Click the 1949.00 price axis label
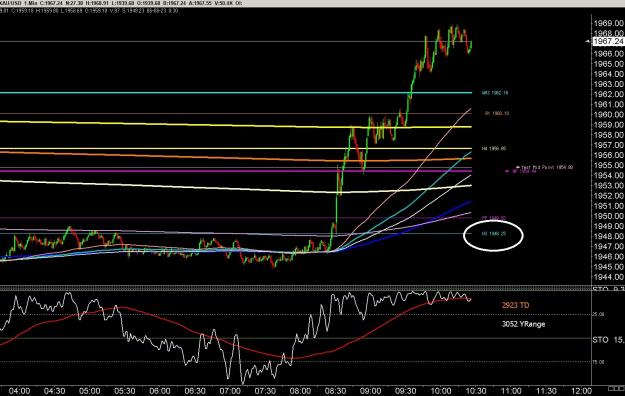625x396 pixels. [x=609, y=226]
